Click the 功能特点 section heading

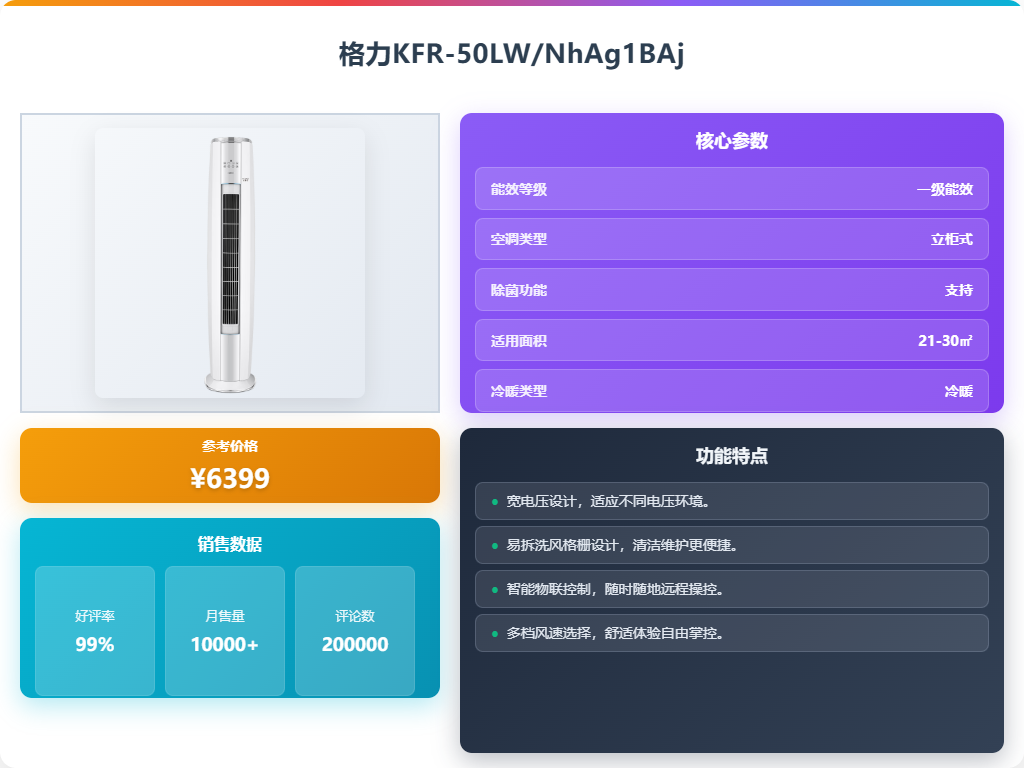coord(731,456)
